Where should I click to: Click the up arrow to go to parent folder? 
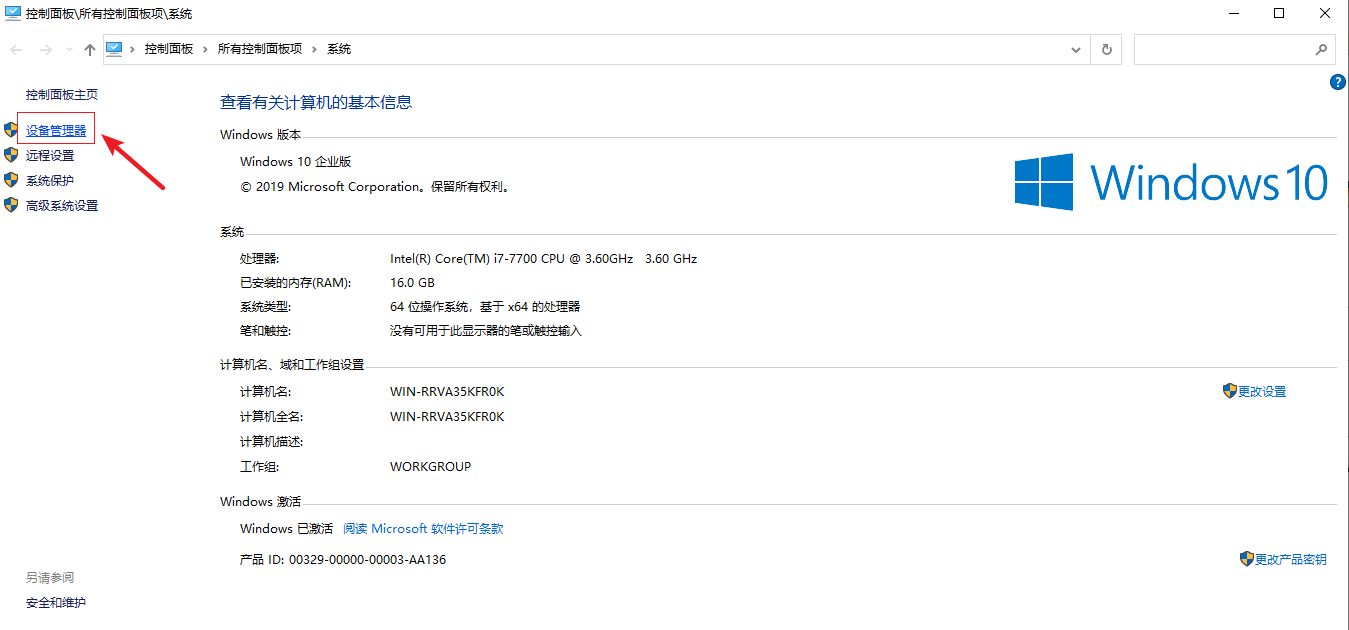click(89, 48)
